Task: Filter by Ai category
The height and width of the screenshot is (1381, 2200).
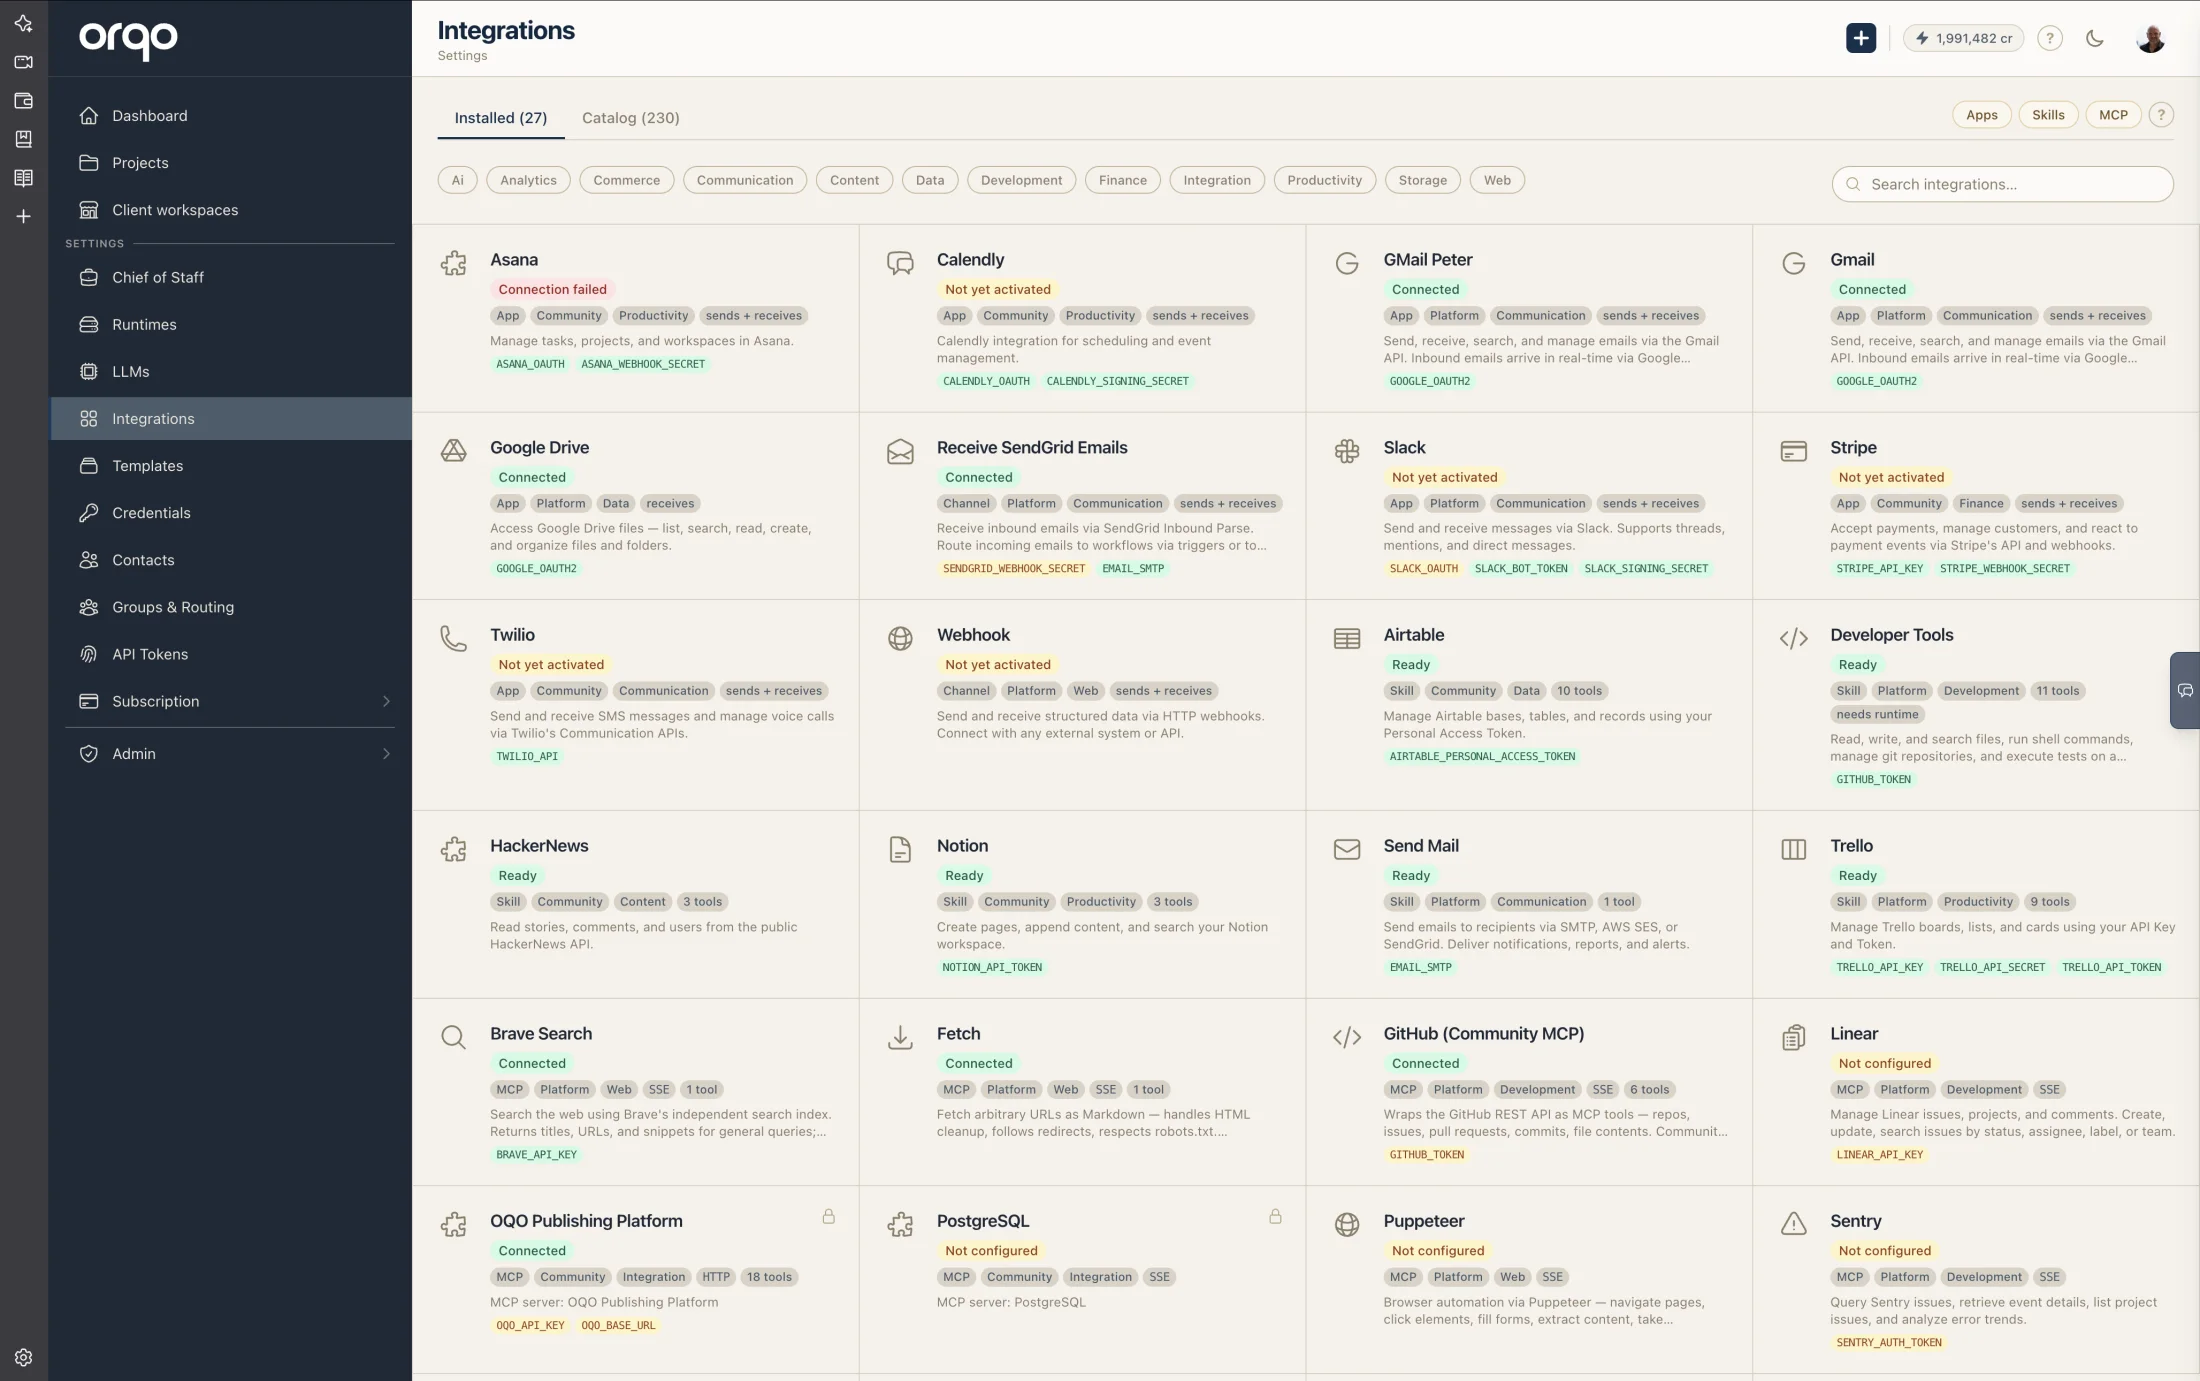Action: pos(457,180)
